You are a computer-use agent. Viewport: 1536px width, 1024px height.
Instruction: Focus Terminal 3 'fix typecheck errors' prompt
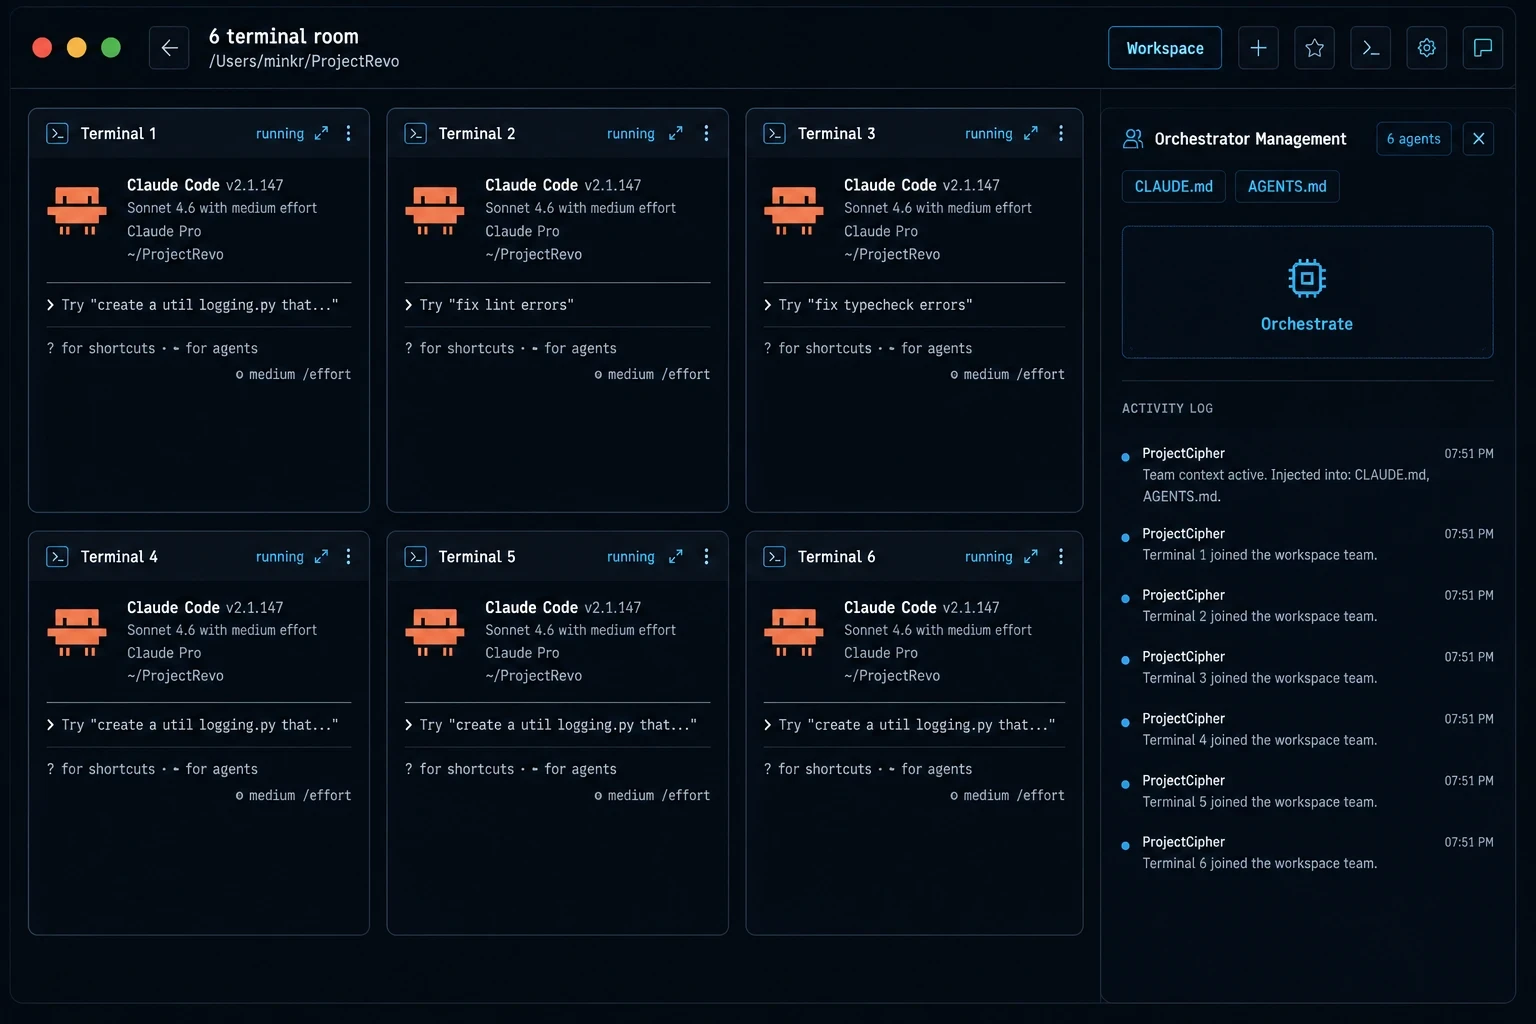coord(914,305)
